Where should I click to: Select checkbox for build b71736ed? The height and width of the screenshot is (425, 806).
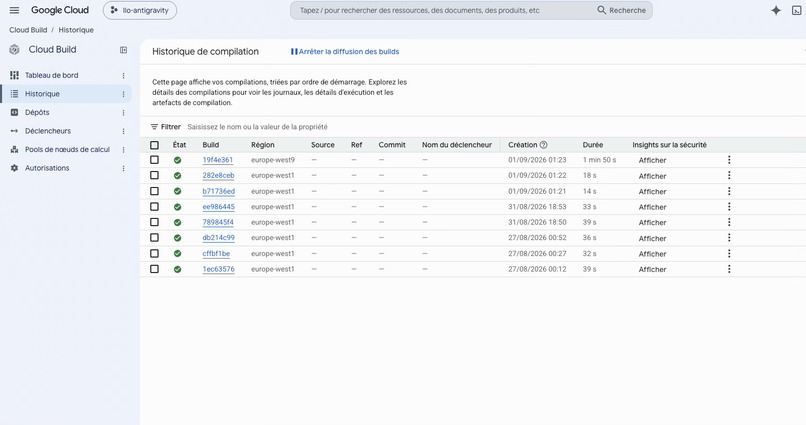154,191
